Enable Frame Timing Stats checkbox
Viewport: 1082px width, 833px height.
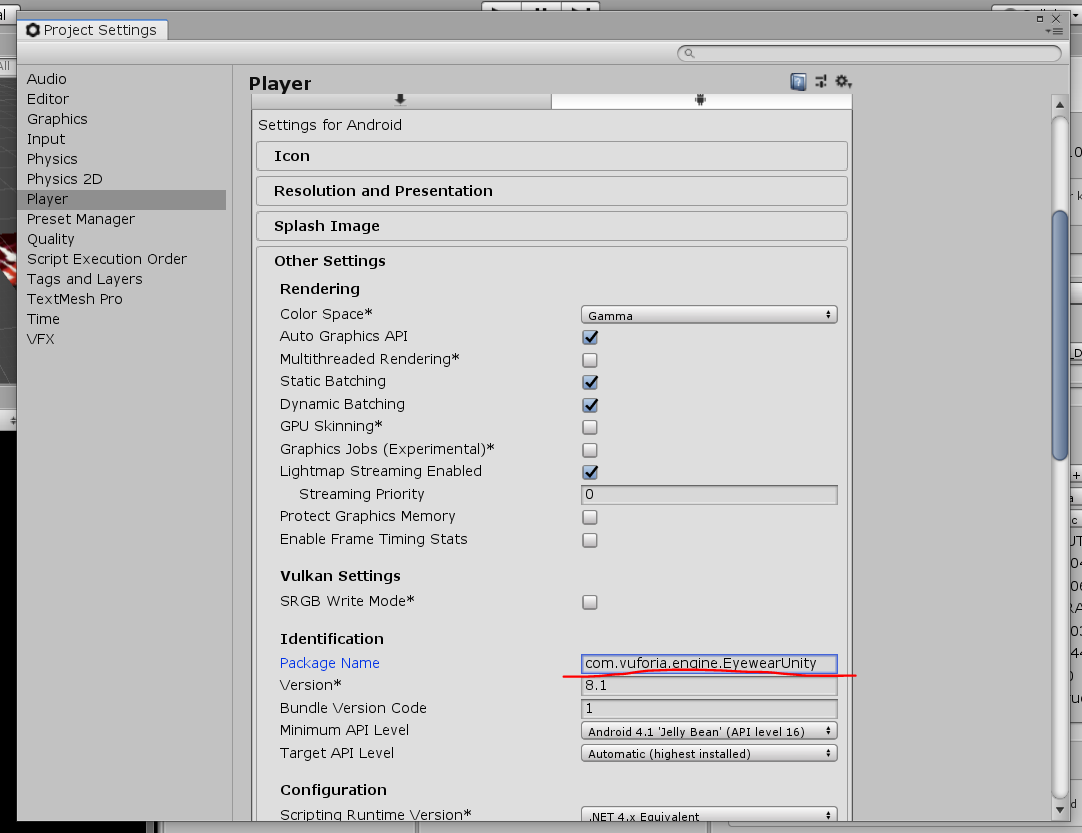(590, 540)
